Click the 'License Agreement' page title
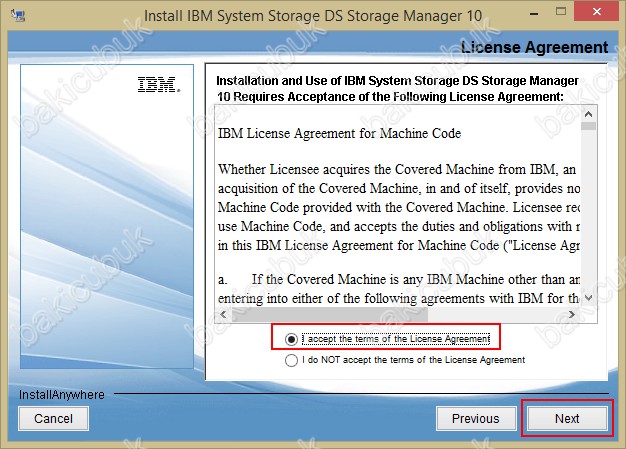Screen dimensions: 626x449 click(535, 47)
